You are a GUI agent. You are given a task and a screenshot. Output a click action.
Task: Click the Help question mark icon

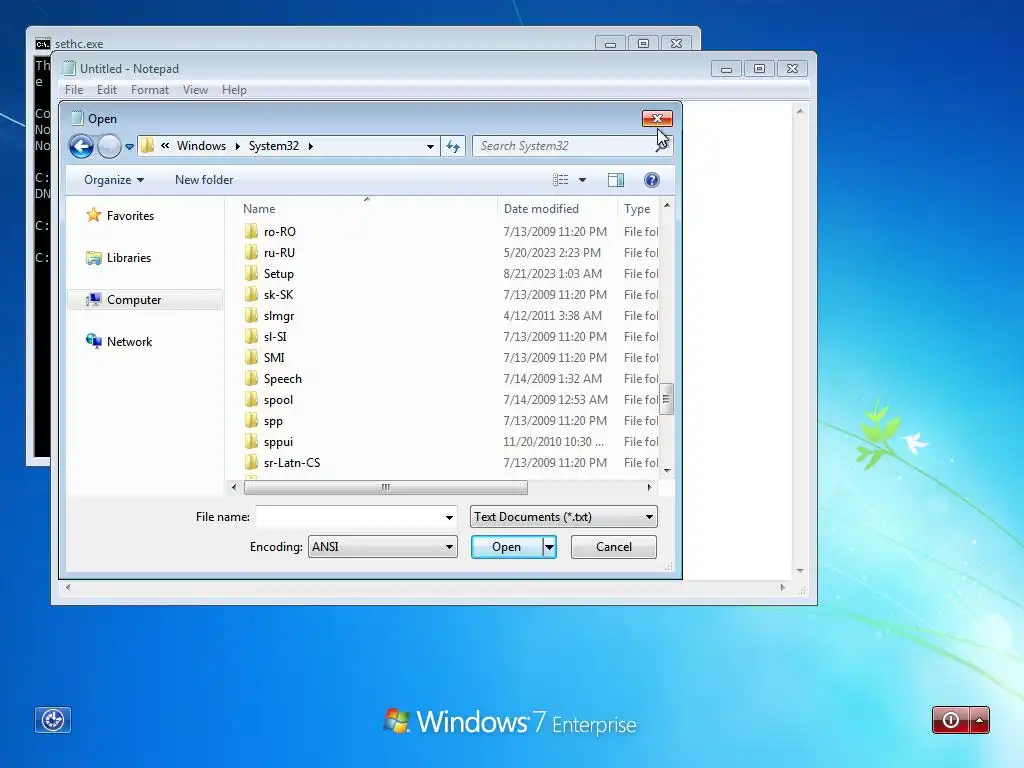point(652,180)
